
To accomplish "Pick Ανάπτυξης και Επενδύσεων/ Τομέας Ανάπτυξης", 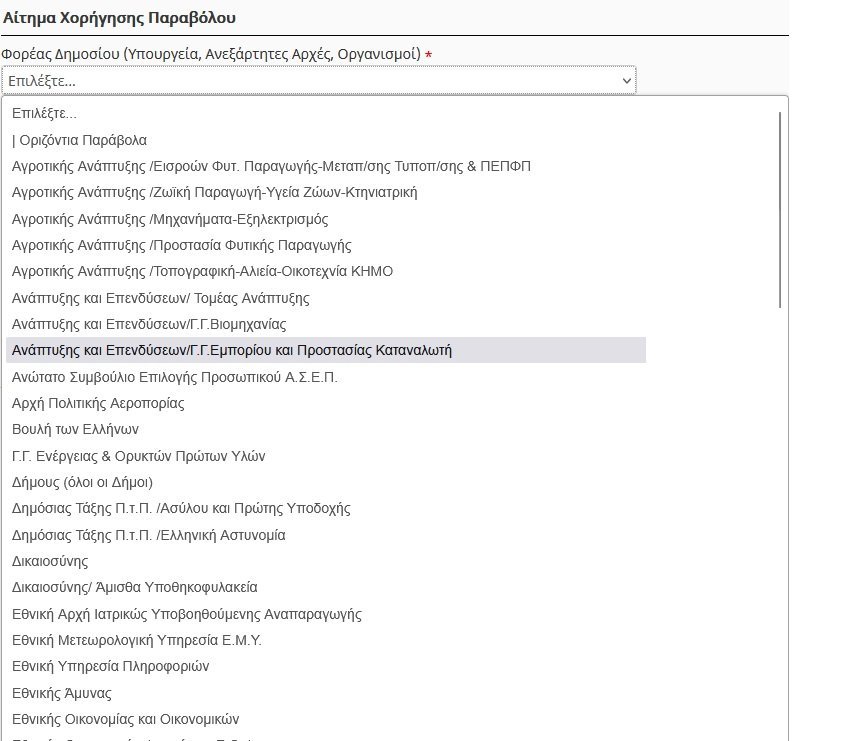I will click(x=160, y=298).
